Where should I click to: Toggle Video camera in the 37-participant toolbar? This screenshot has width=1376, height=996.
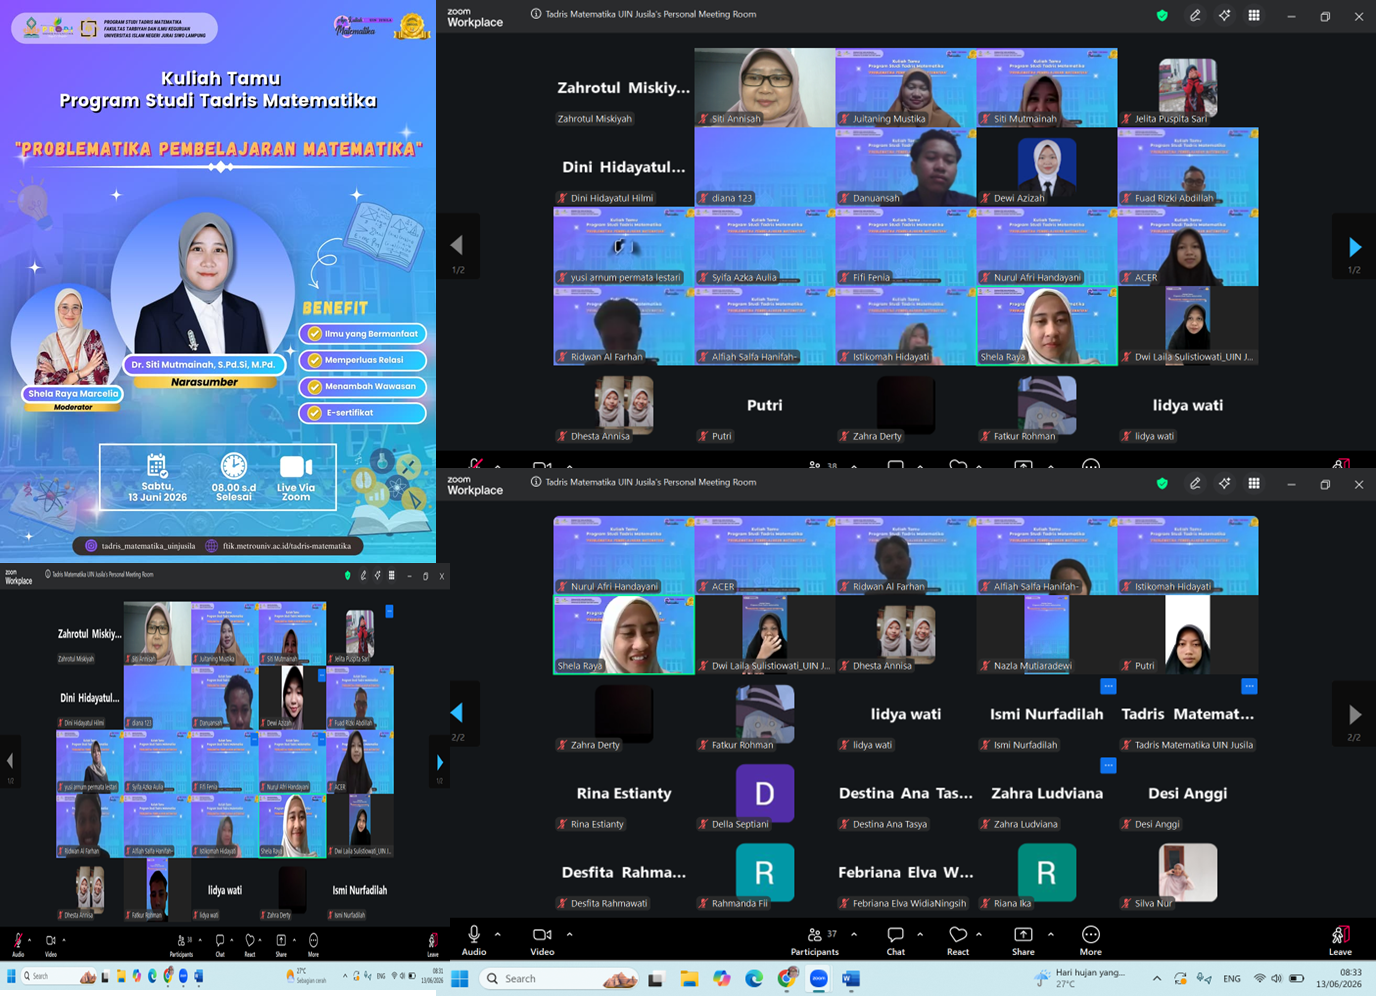click(542, 940)
